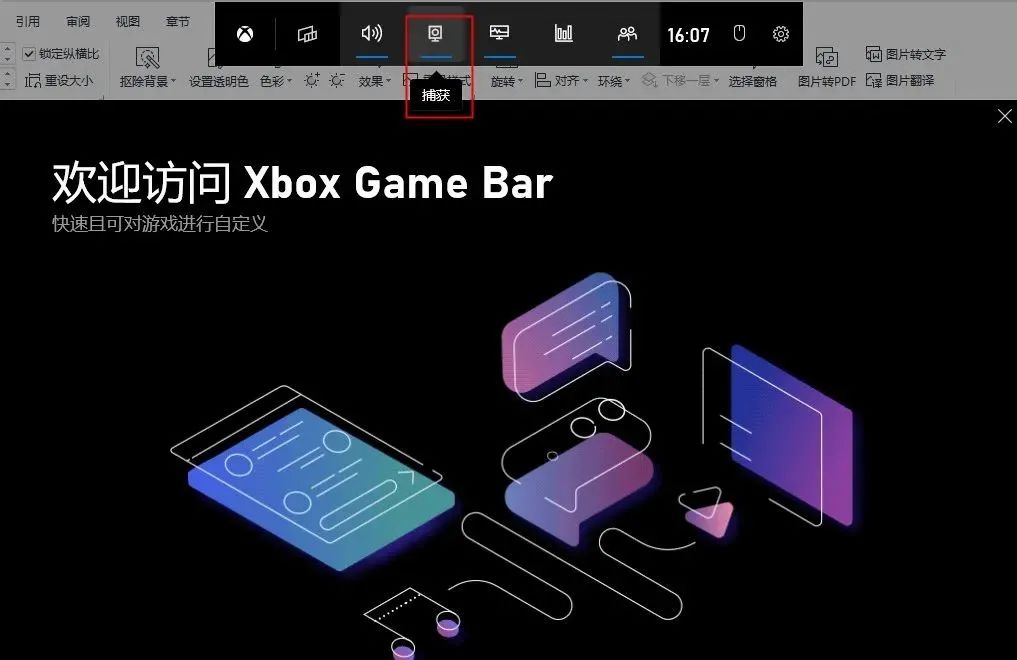Toggle the Audio widget speaker icon
Screen dimensions: 1017x660
click(372, 33)
